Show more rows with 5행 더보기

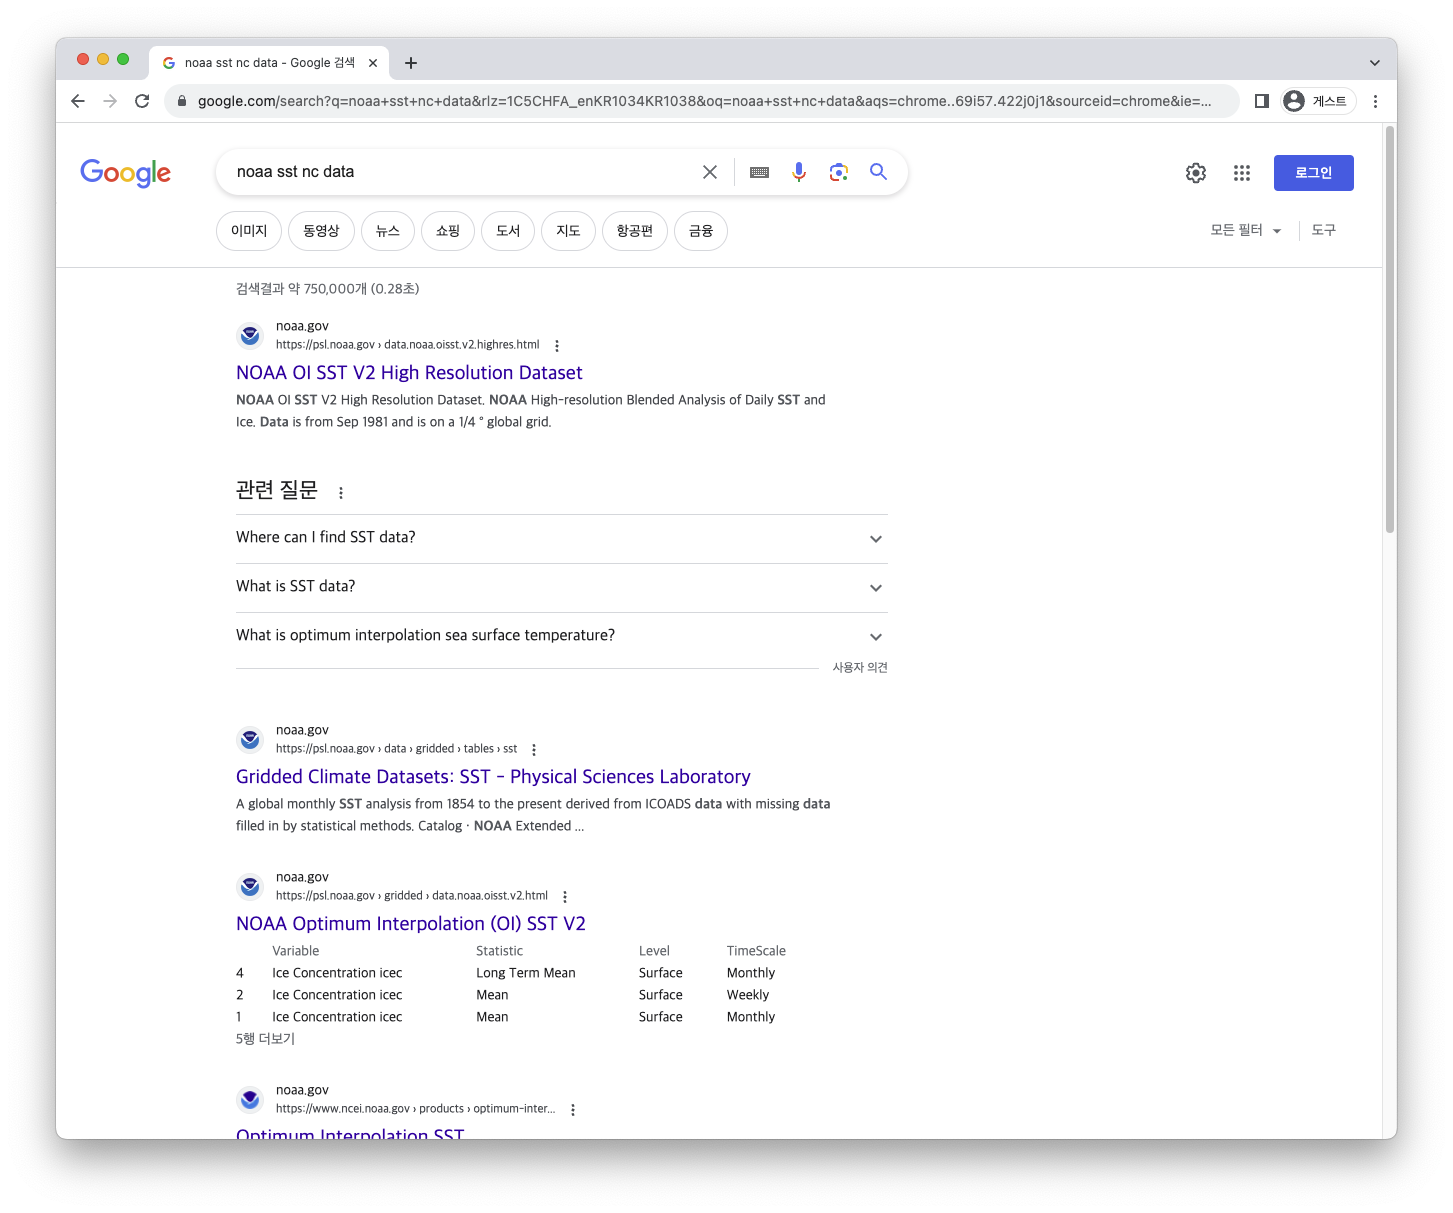coord(265,1039)
